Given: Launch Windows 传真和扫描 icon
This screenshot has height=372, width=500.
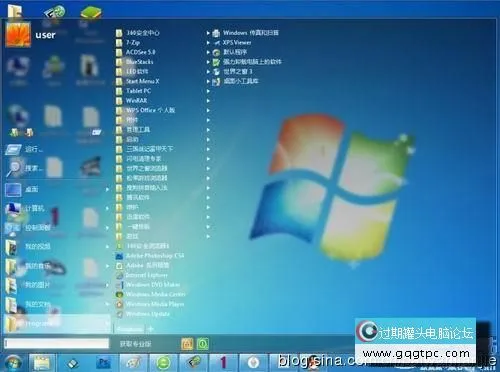Looking at the screenshot, I should click(216, 33).
